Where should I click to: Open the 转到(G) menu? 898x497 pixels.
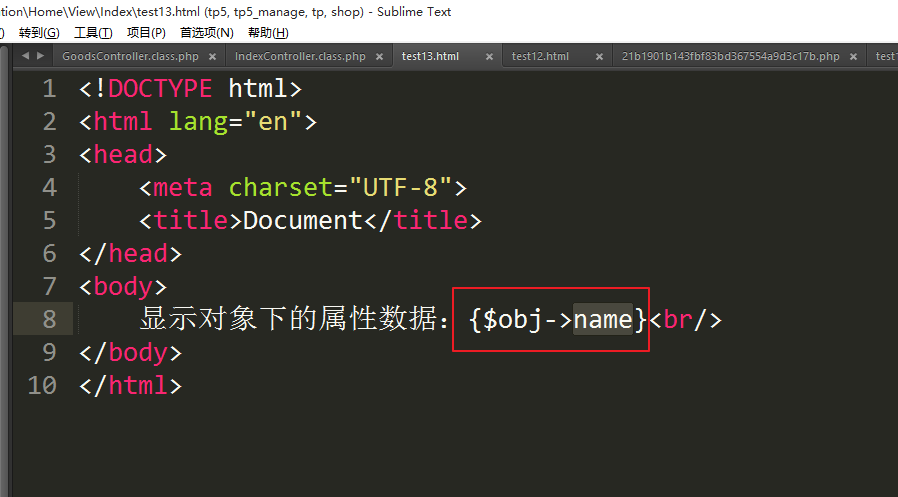pos(39,33)
